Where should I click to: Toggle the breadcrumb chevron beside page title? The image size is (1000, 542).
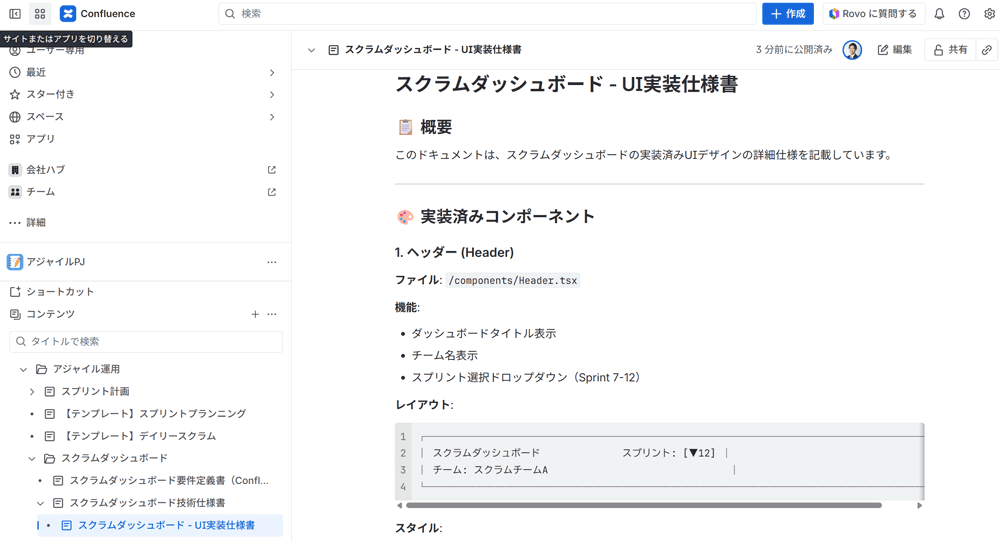point(311,50)
